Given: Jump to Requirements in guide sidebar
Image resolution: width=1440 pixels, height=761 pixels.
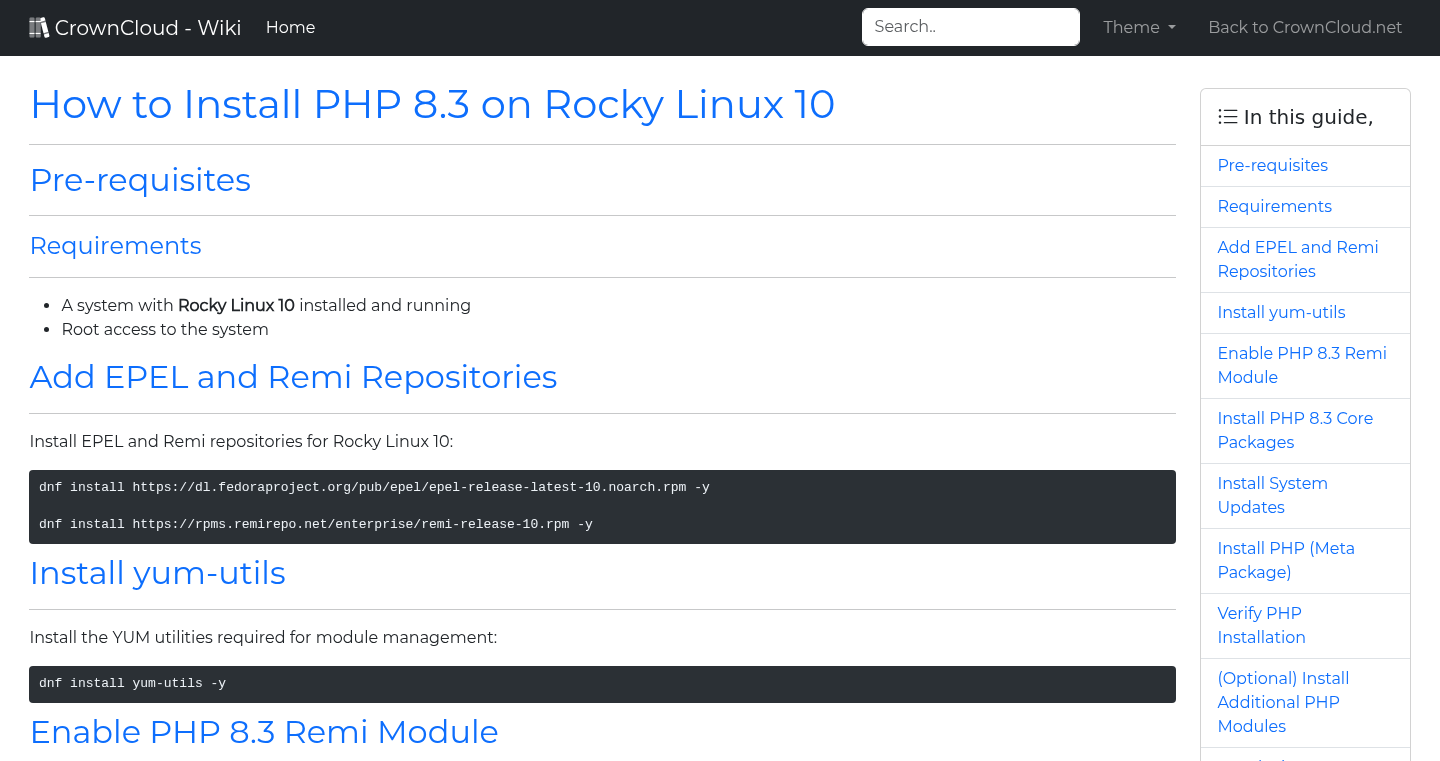Looking at the screenshot, I should point(1274,207).
